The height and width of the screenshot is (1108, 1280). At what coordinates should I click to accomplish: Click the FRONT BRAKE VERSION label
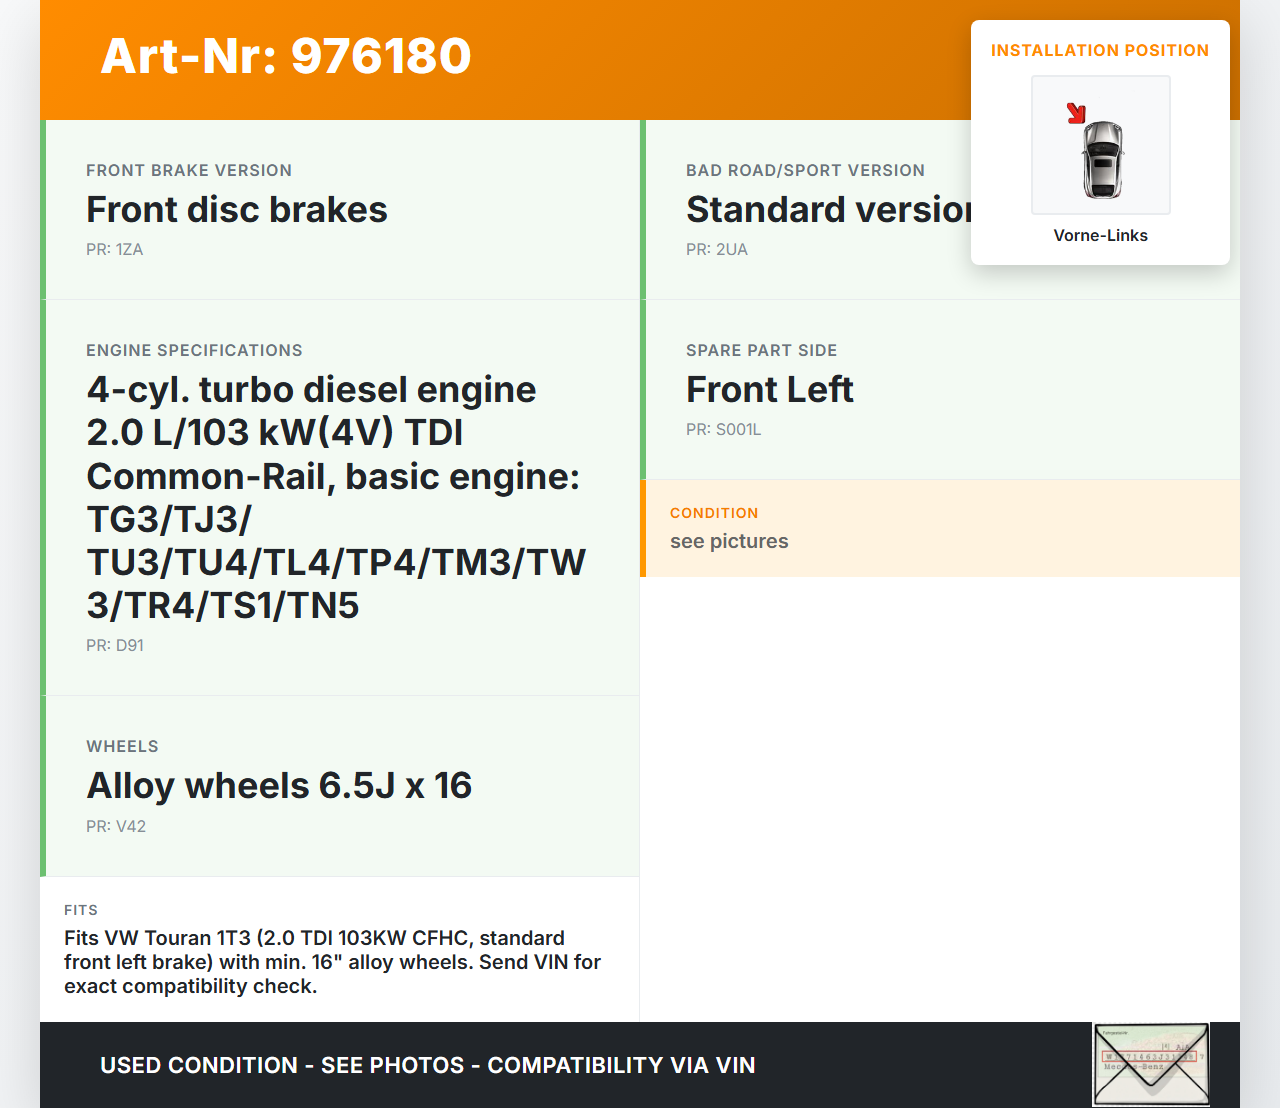(189, 170)
